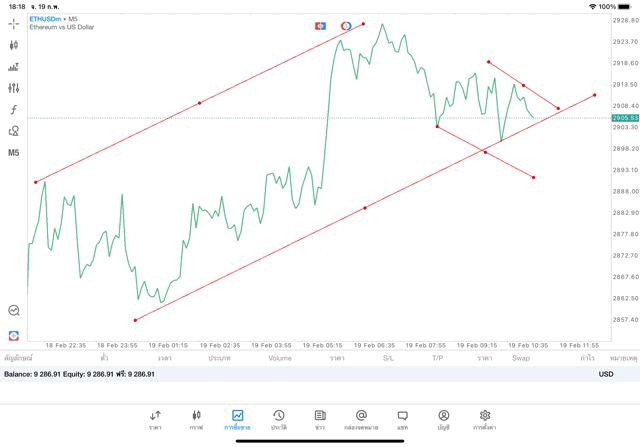Open the แชท (Chat) tab
The width and height of the screenshot is (640, 447).
[402, 419]
